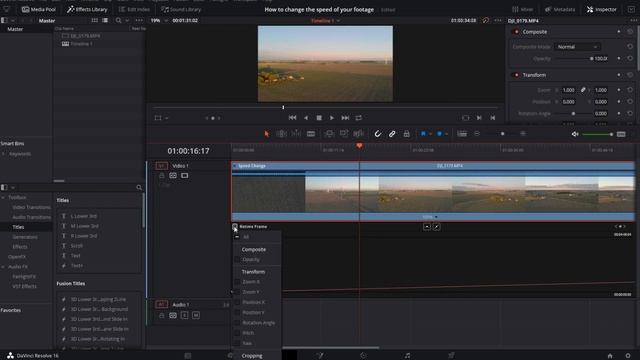
Task: Click the Position X value field
Action: [x=568, y=102]
